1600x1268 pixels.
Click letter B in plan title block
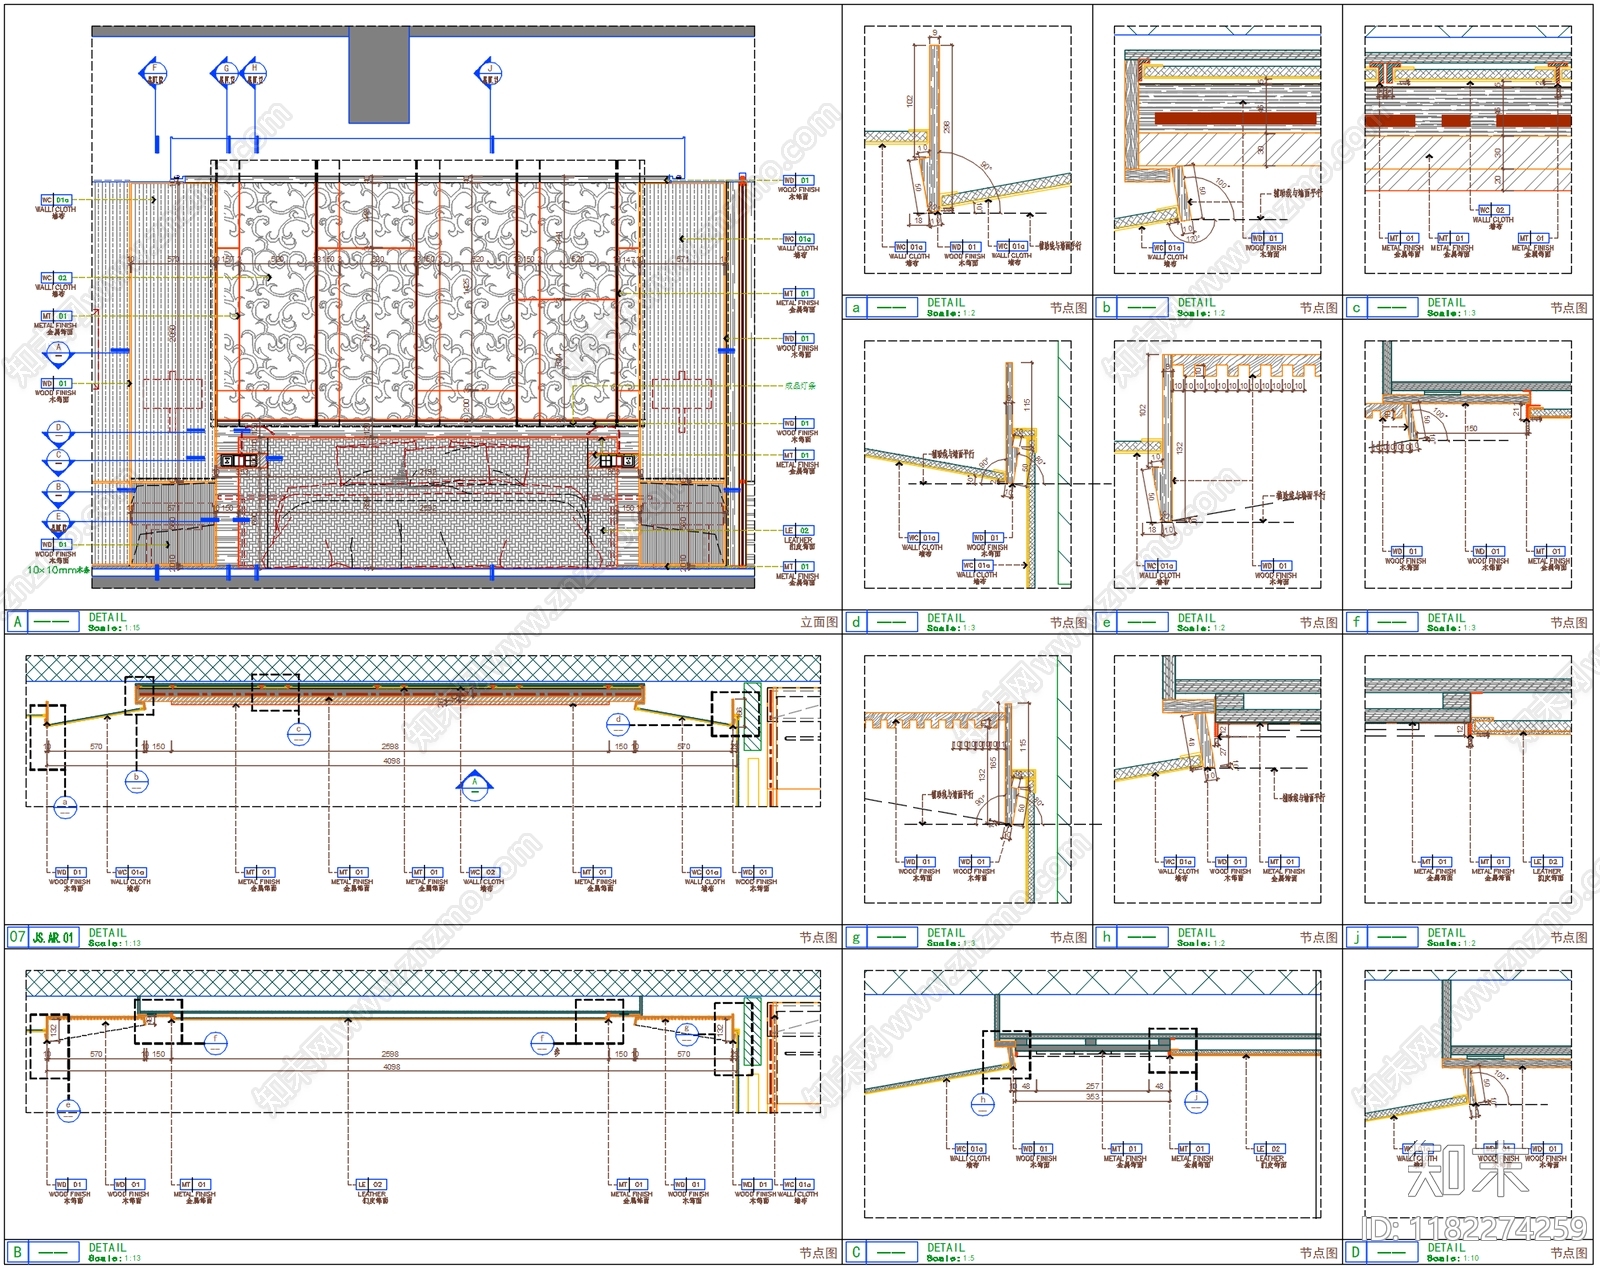pyautogui.click(x=17, y=1251)
